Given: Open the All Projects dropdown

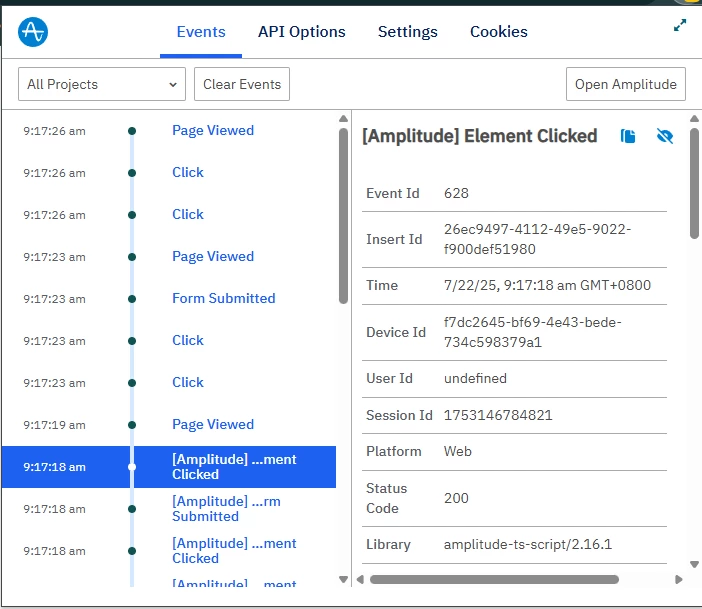Looking at the screenshot, I should point(102,84).
